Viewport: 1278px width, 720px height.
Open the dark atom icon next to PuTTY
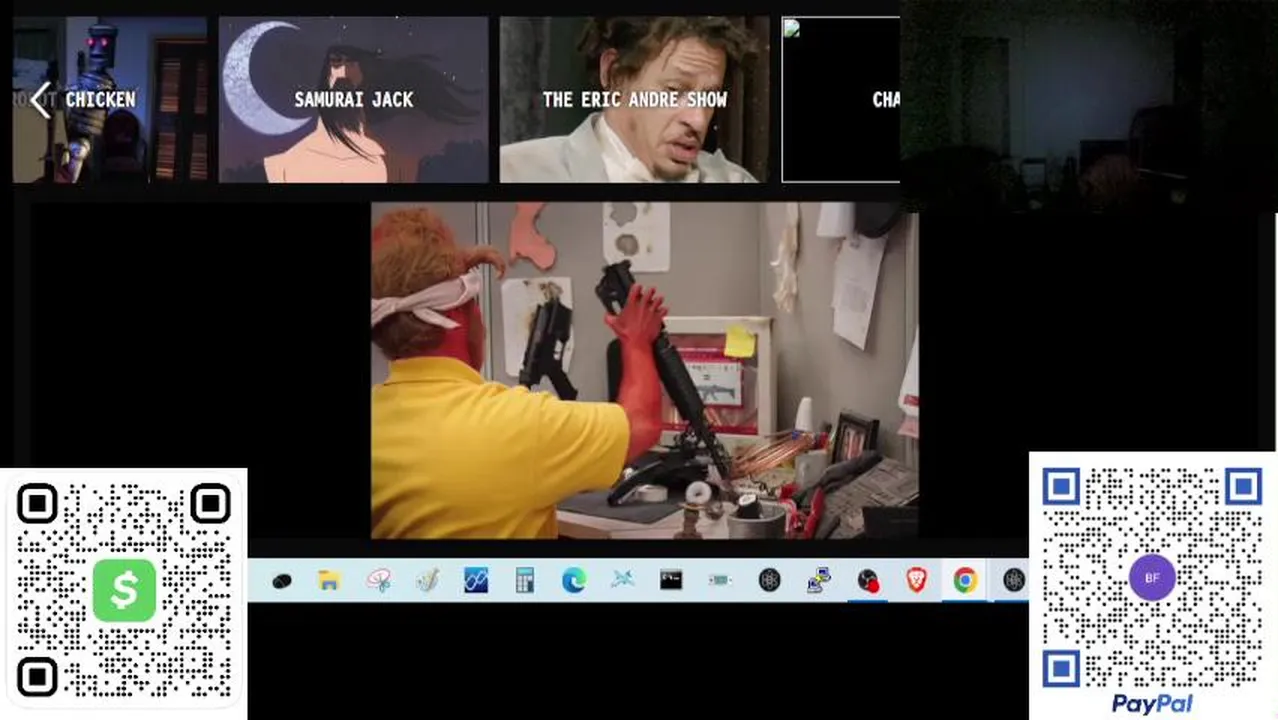pos(769,580)
